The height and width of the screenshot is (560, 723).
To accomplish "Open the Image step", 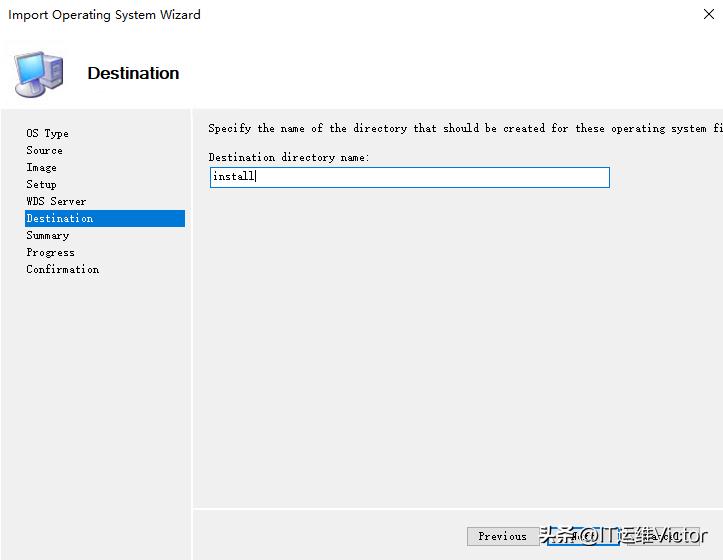I will coord(41,167).
